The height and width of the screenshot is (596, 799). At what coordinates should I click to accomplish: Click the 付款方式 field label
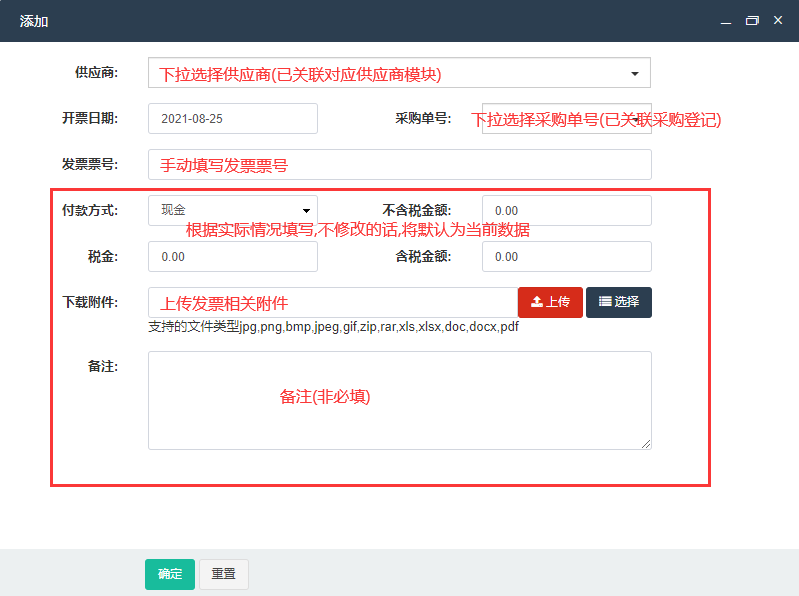(90, 210)
